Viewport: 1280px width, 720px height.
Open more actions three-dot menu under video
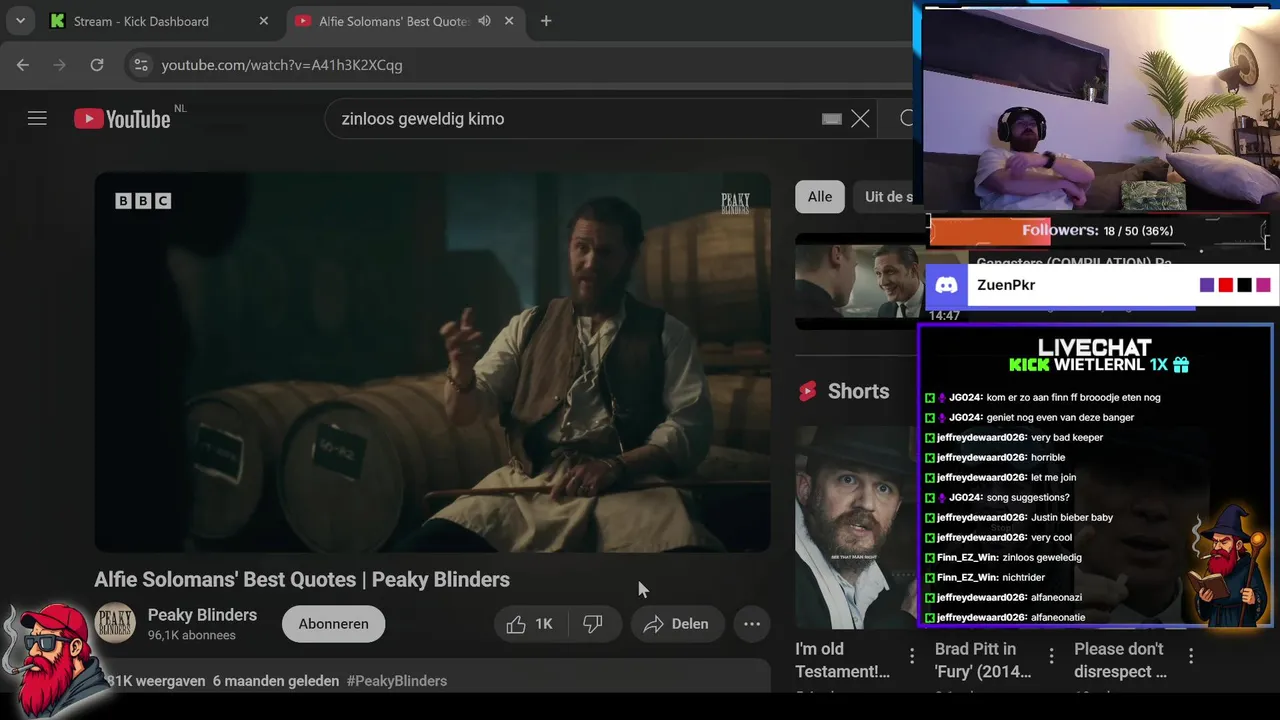(x=752, y=624)
